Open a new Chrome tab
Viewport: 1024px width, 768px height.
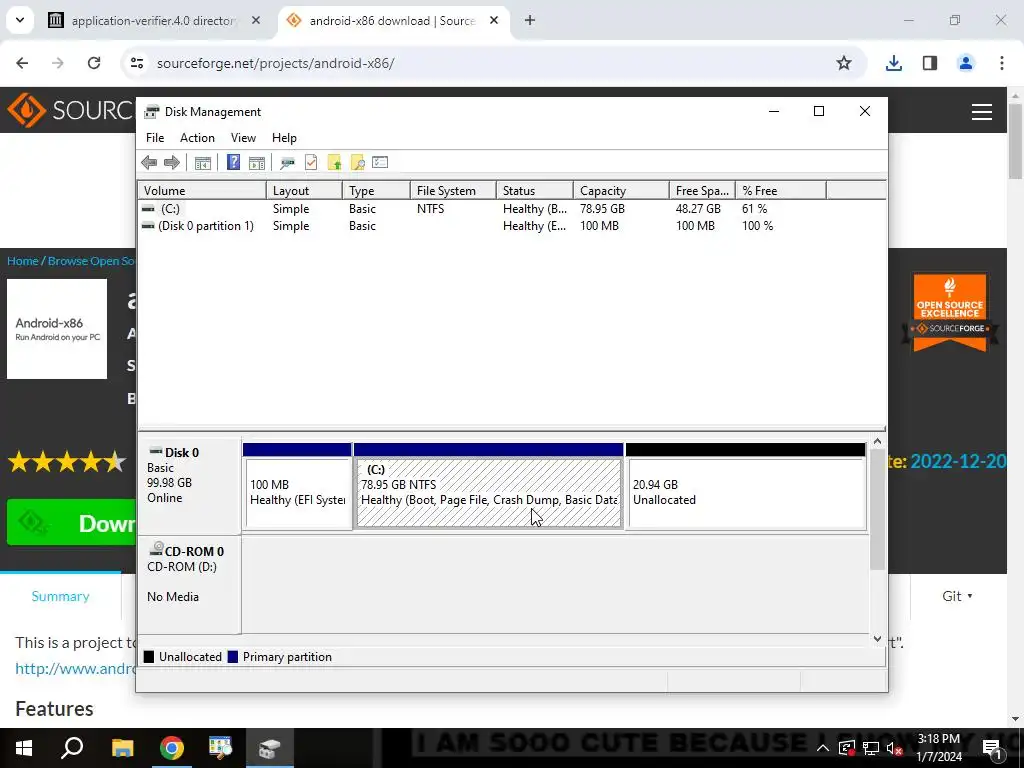click(x=530, y=20)
